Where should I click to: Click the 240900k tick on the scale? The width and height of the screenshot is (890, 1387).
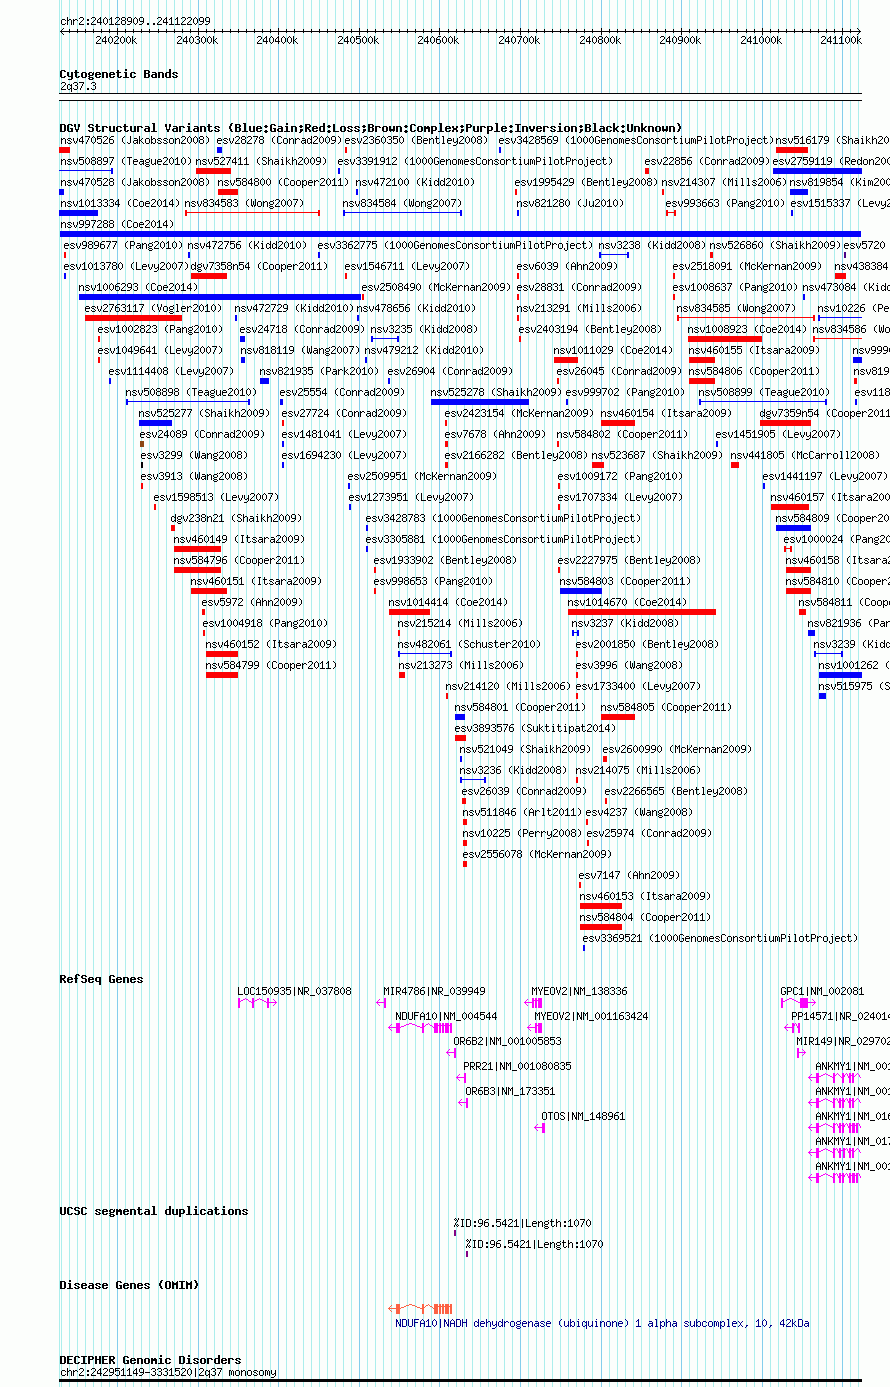click(x=680, y=40)
